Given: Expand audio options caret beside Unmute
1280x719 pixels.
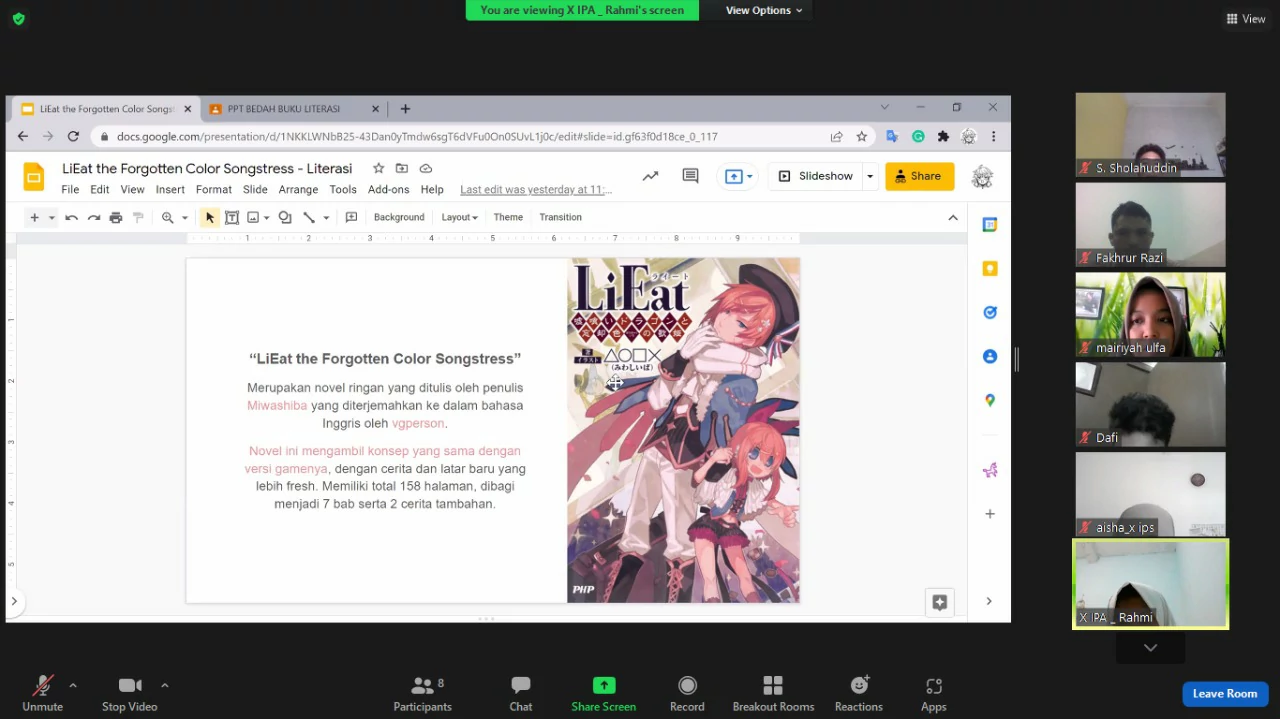Looking at the screenshot, I should pos(73,685).
